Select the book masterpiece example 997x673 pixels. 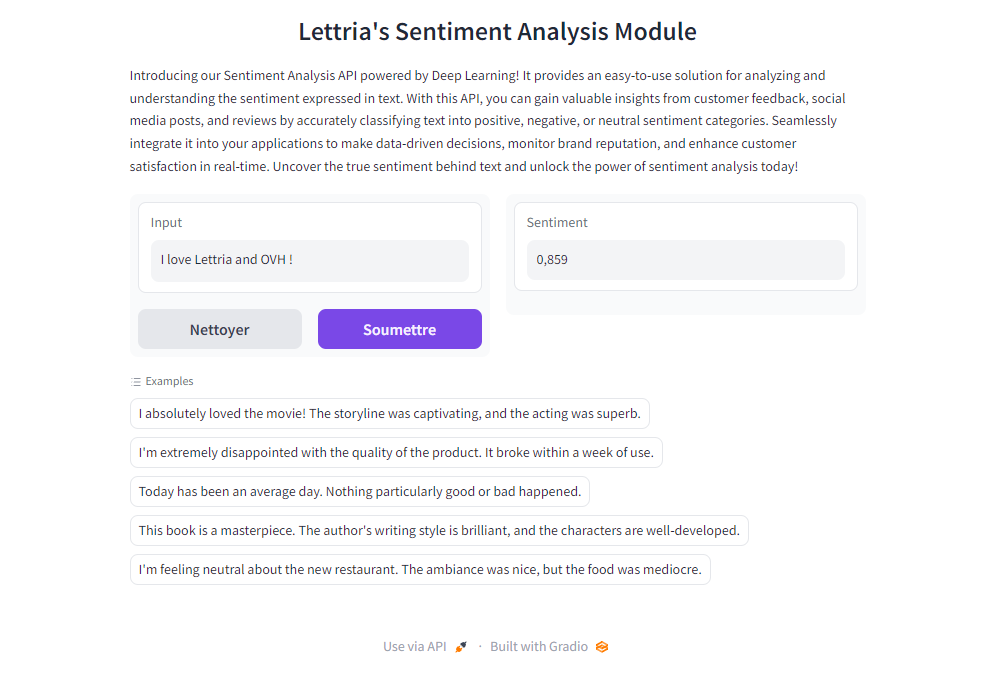(x=438, y=530)
